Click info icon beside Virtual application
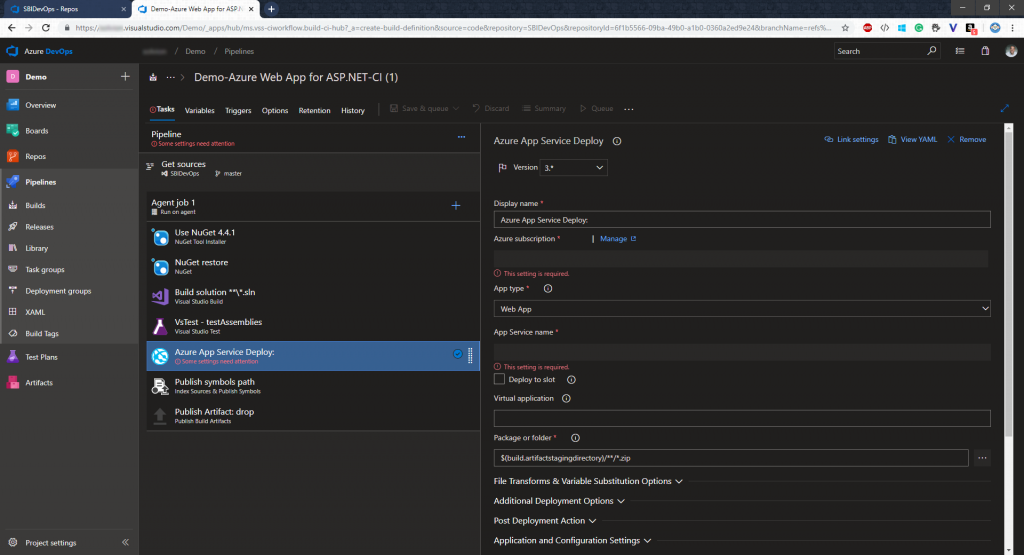The height and width of the screenshot is (555, 1024). 566,398
